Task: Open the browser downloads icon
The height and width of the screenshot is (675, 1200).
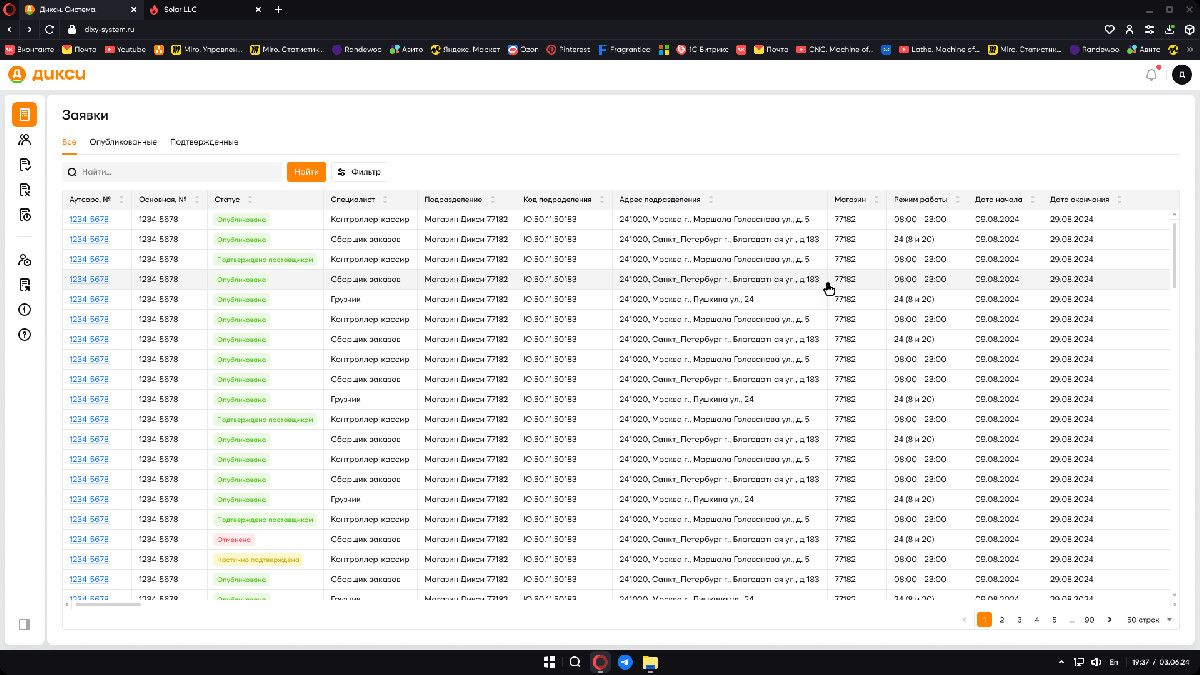Action: click(1168, 29)
